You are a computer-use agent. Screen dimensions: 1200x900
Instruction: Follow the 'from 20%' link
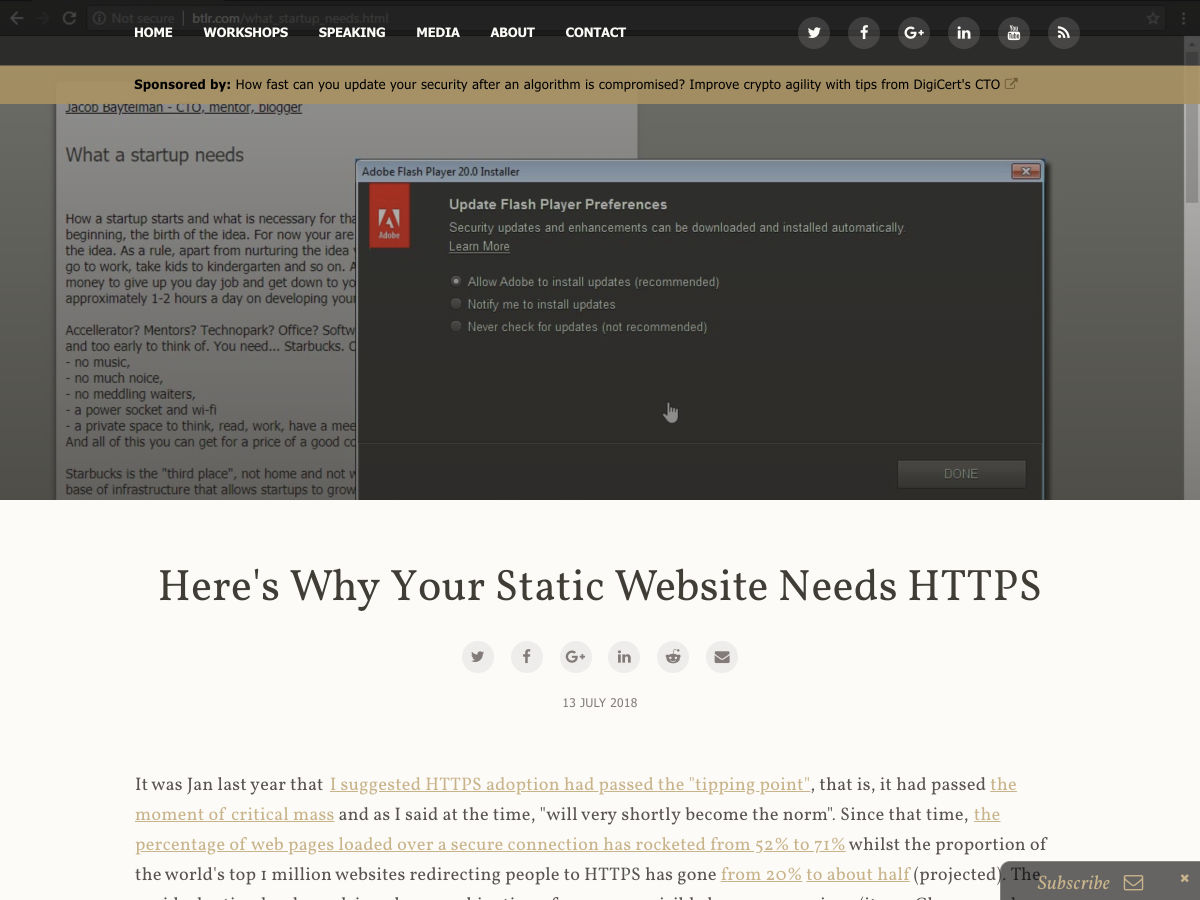pyautogui.click(x=761, y=875)
